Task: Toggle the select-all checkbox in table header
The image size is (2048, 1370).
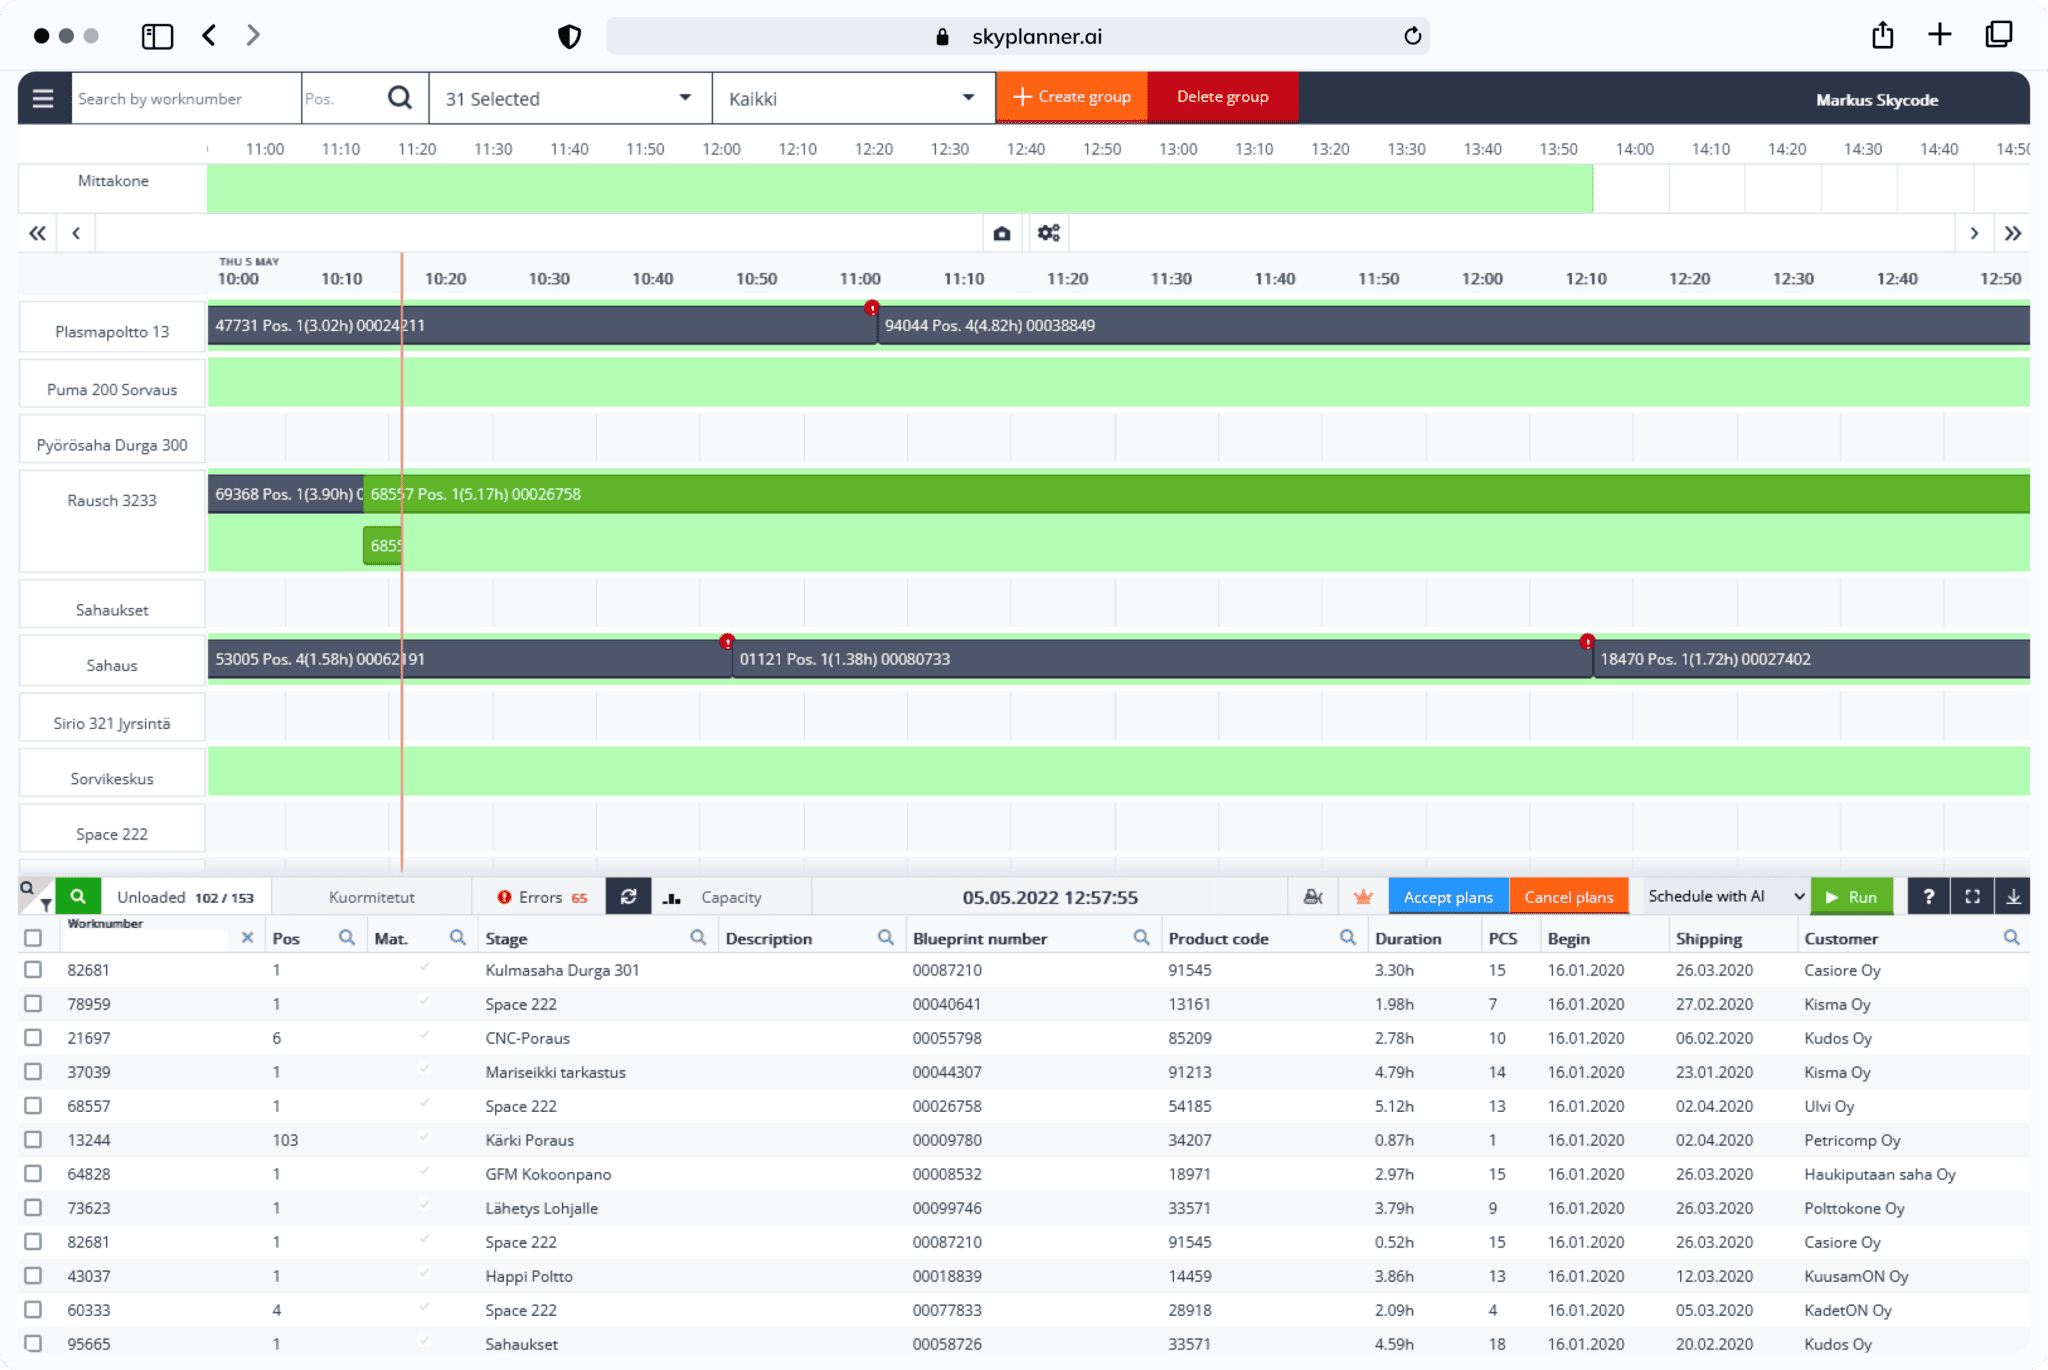Action: click(33, 937)
